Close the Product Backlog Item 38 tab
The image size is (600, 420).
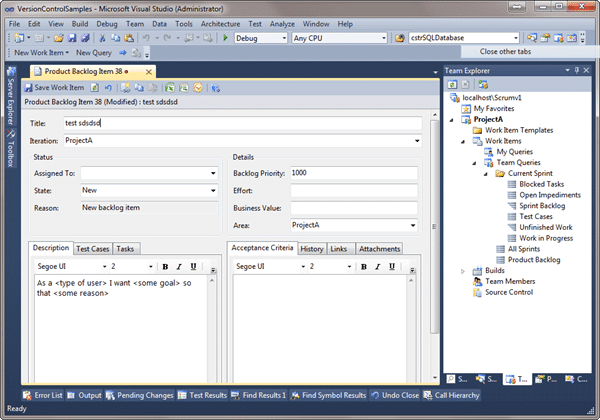pyautogui.click(x=148, y=72)
